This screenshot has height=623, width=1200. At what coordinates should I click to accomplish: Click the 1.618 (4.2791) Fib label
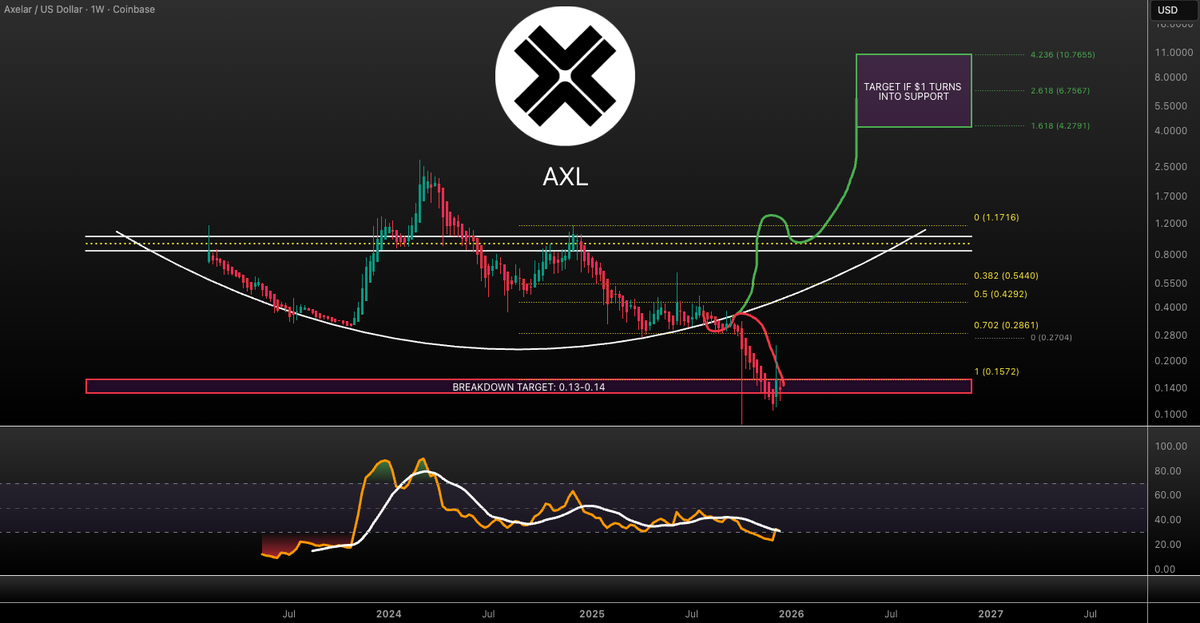[x=1058, y=127]
